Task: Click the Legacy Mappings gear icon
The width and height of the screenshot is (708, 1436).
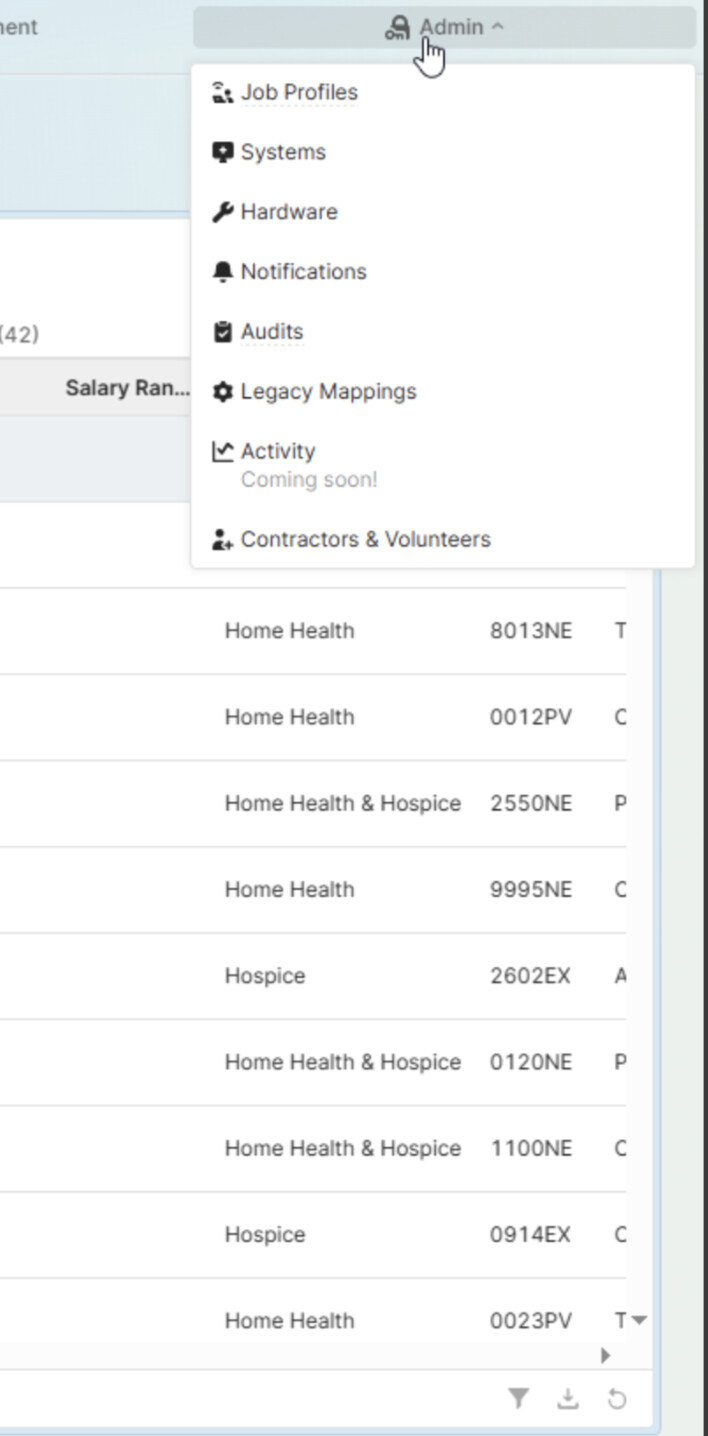Action: [x=222, y=392]
